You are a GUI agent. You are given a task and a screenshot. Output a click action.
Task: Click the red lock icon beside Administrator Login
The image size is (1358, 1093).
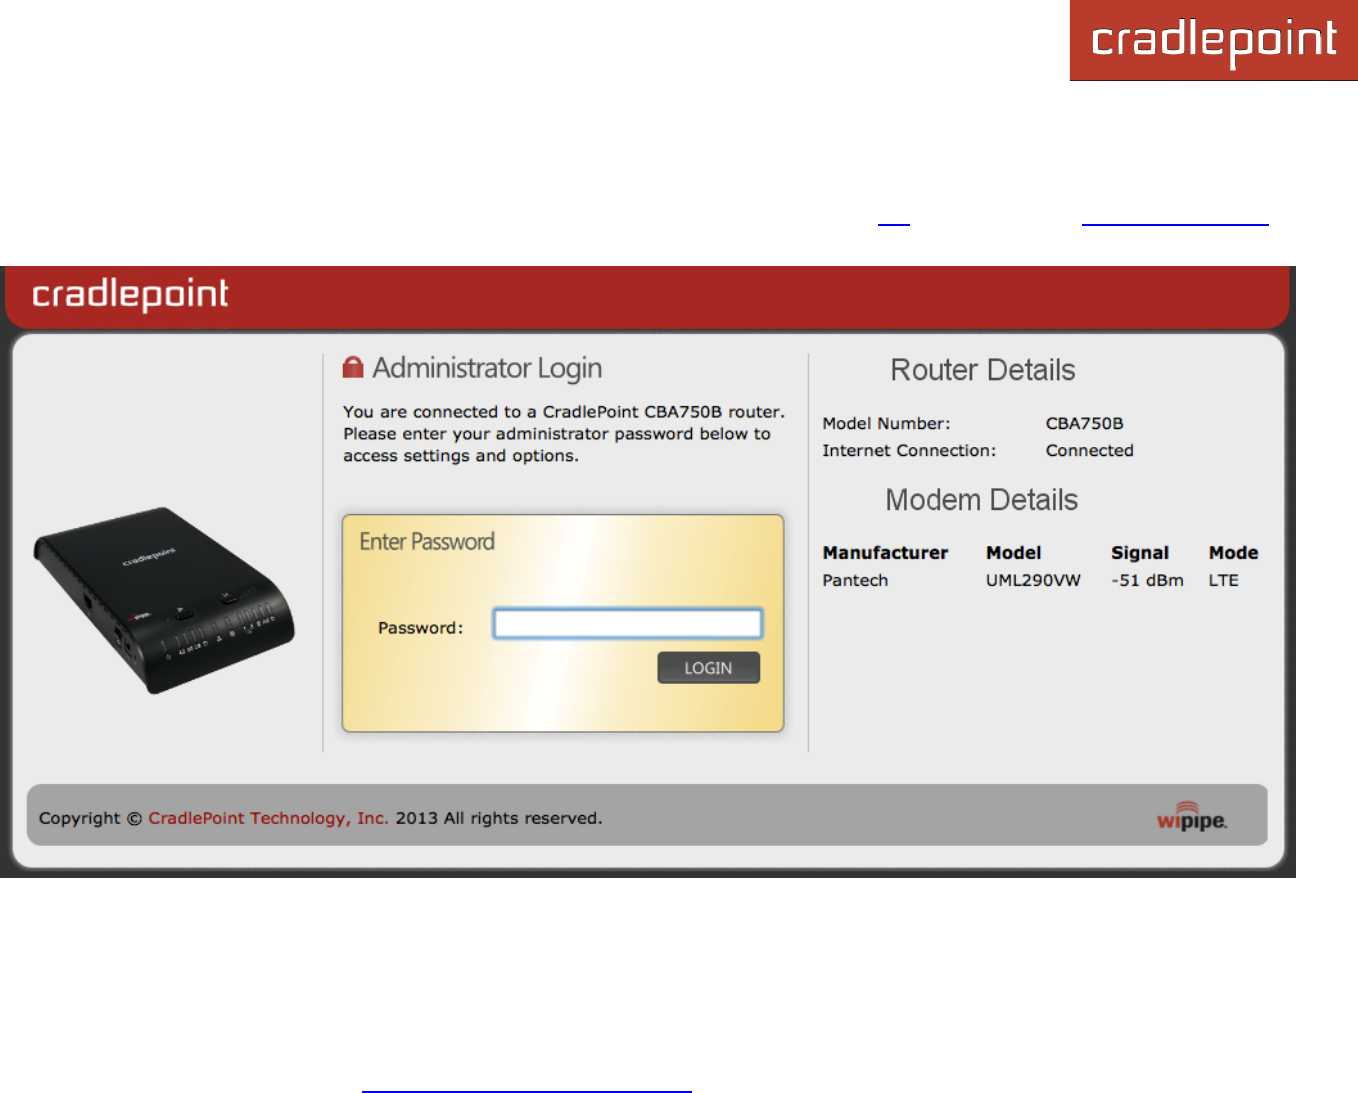[353, 367]
